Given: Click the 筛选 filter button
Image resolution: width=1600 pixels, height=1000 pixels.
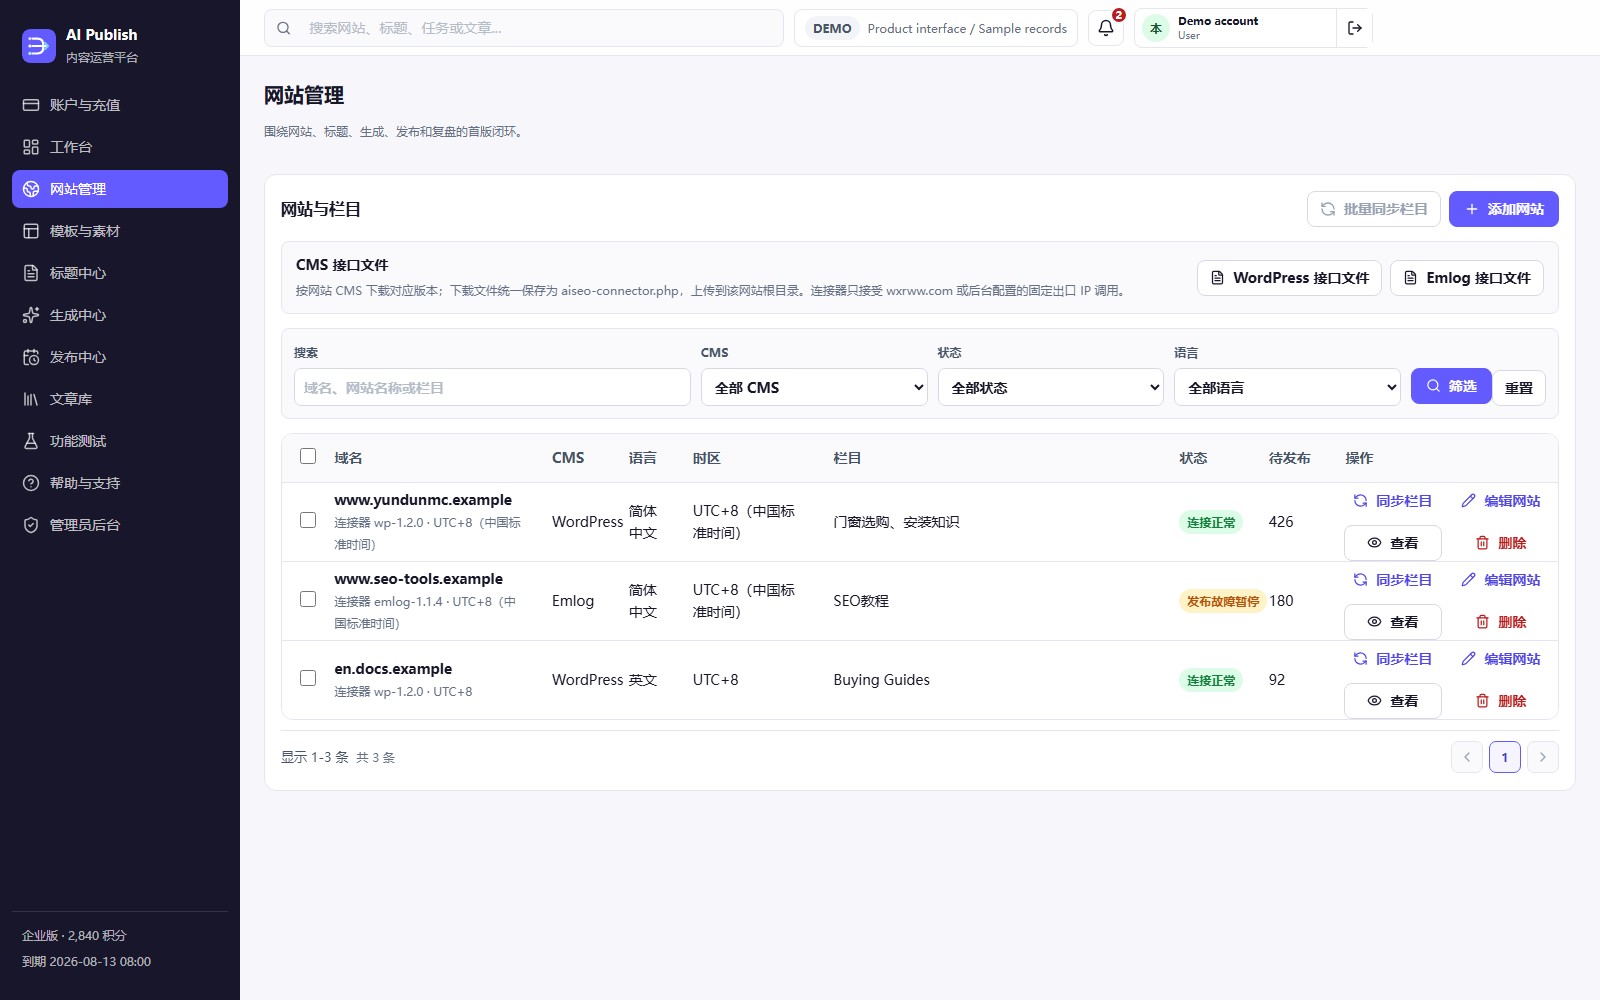Looking at the screenshot, I should (1451, 386).
